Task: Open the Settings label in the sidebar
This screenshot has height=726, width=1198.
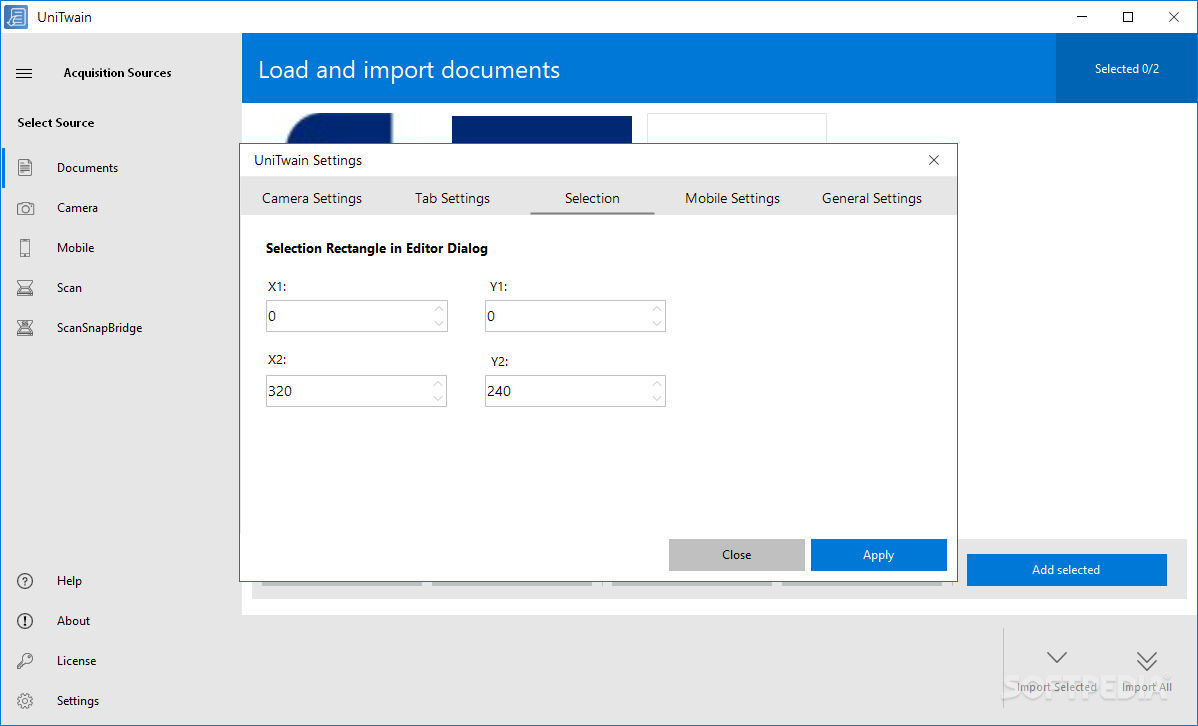Action: tap(78, 701)
